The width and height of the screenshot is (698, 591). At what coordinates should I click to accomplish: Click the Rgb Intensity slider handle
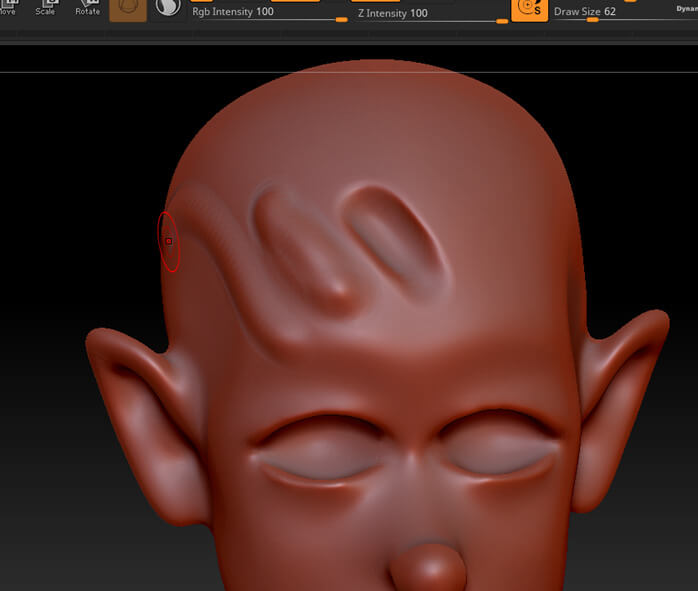click(341, 20)
